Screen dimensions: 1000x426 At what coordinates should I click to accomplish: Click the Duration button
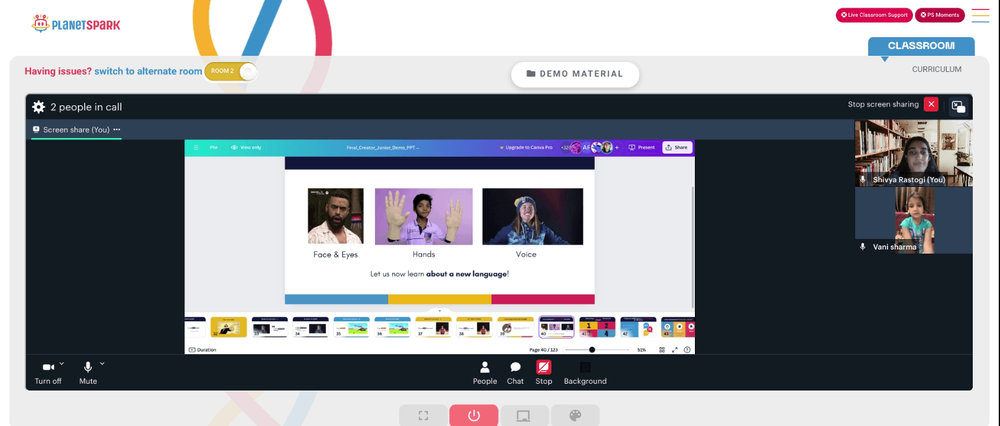[203, 349]
